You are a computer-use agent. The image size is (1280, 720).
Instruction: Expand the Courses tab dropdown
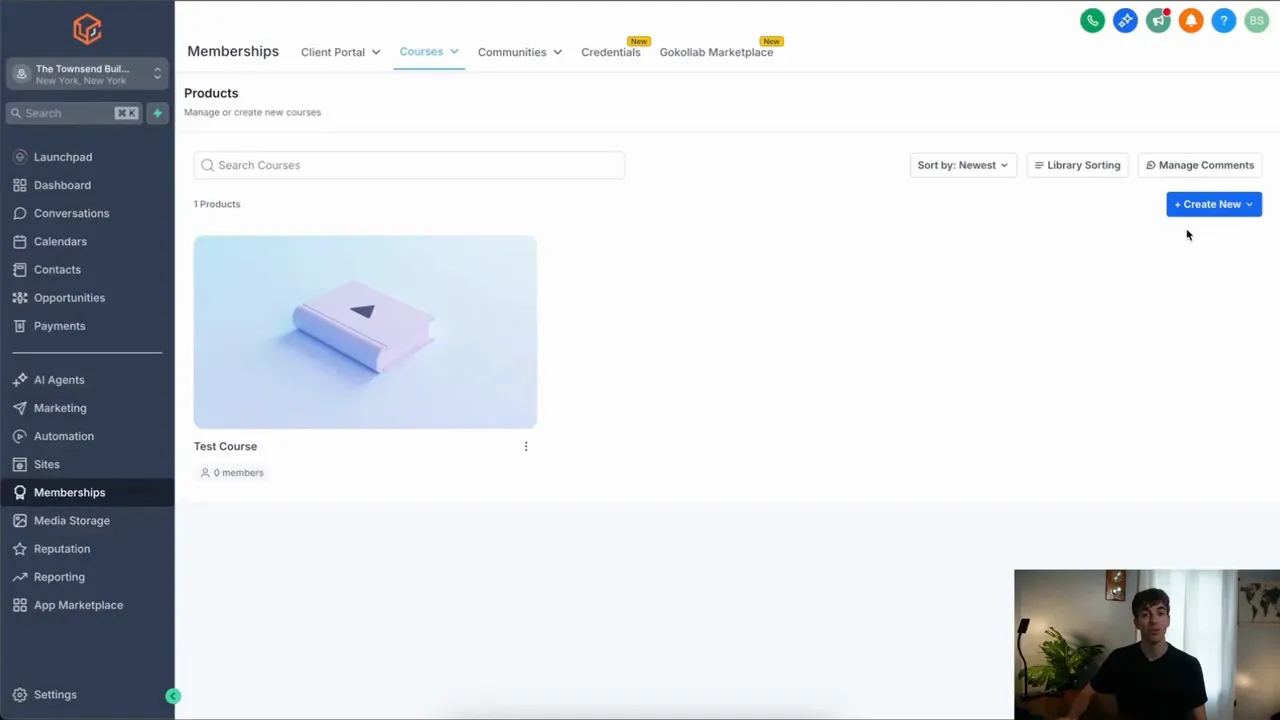pos(429,52)
